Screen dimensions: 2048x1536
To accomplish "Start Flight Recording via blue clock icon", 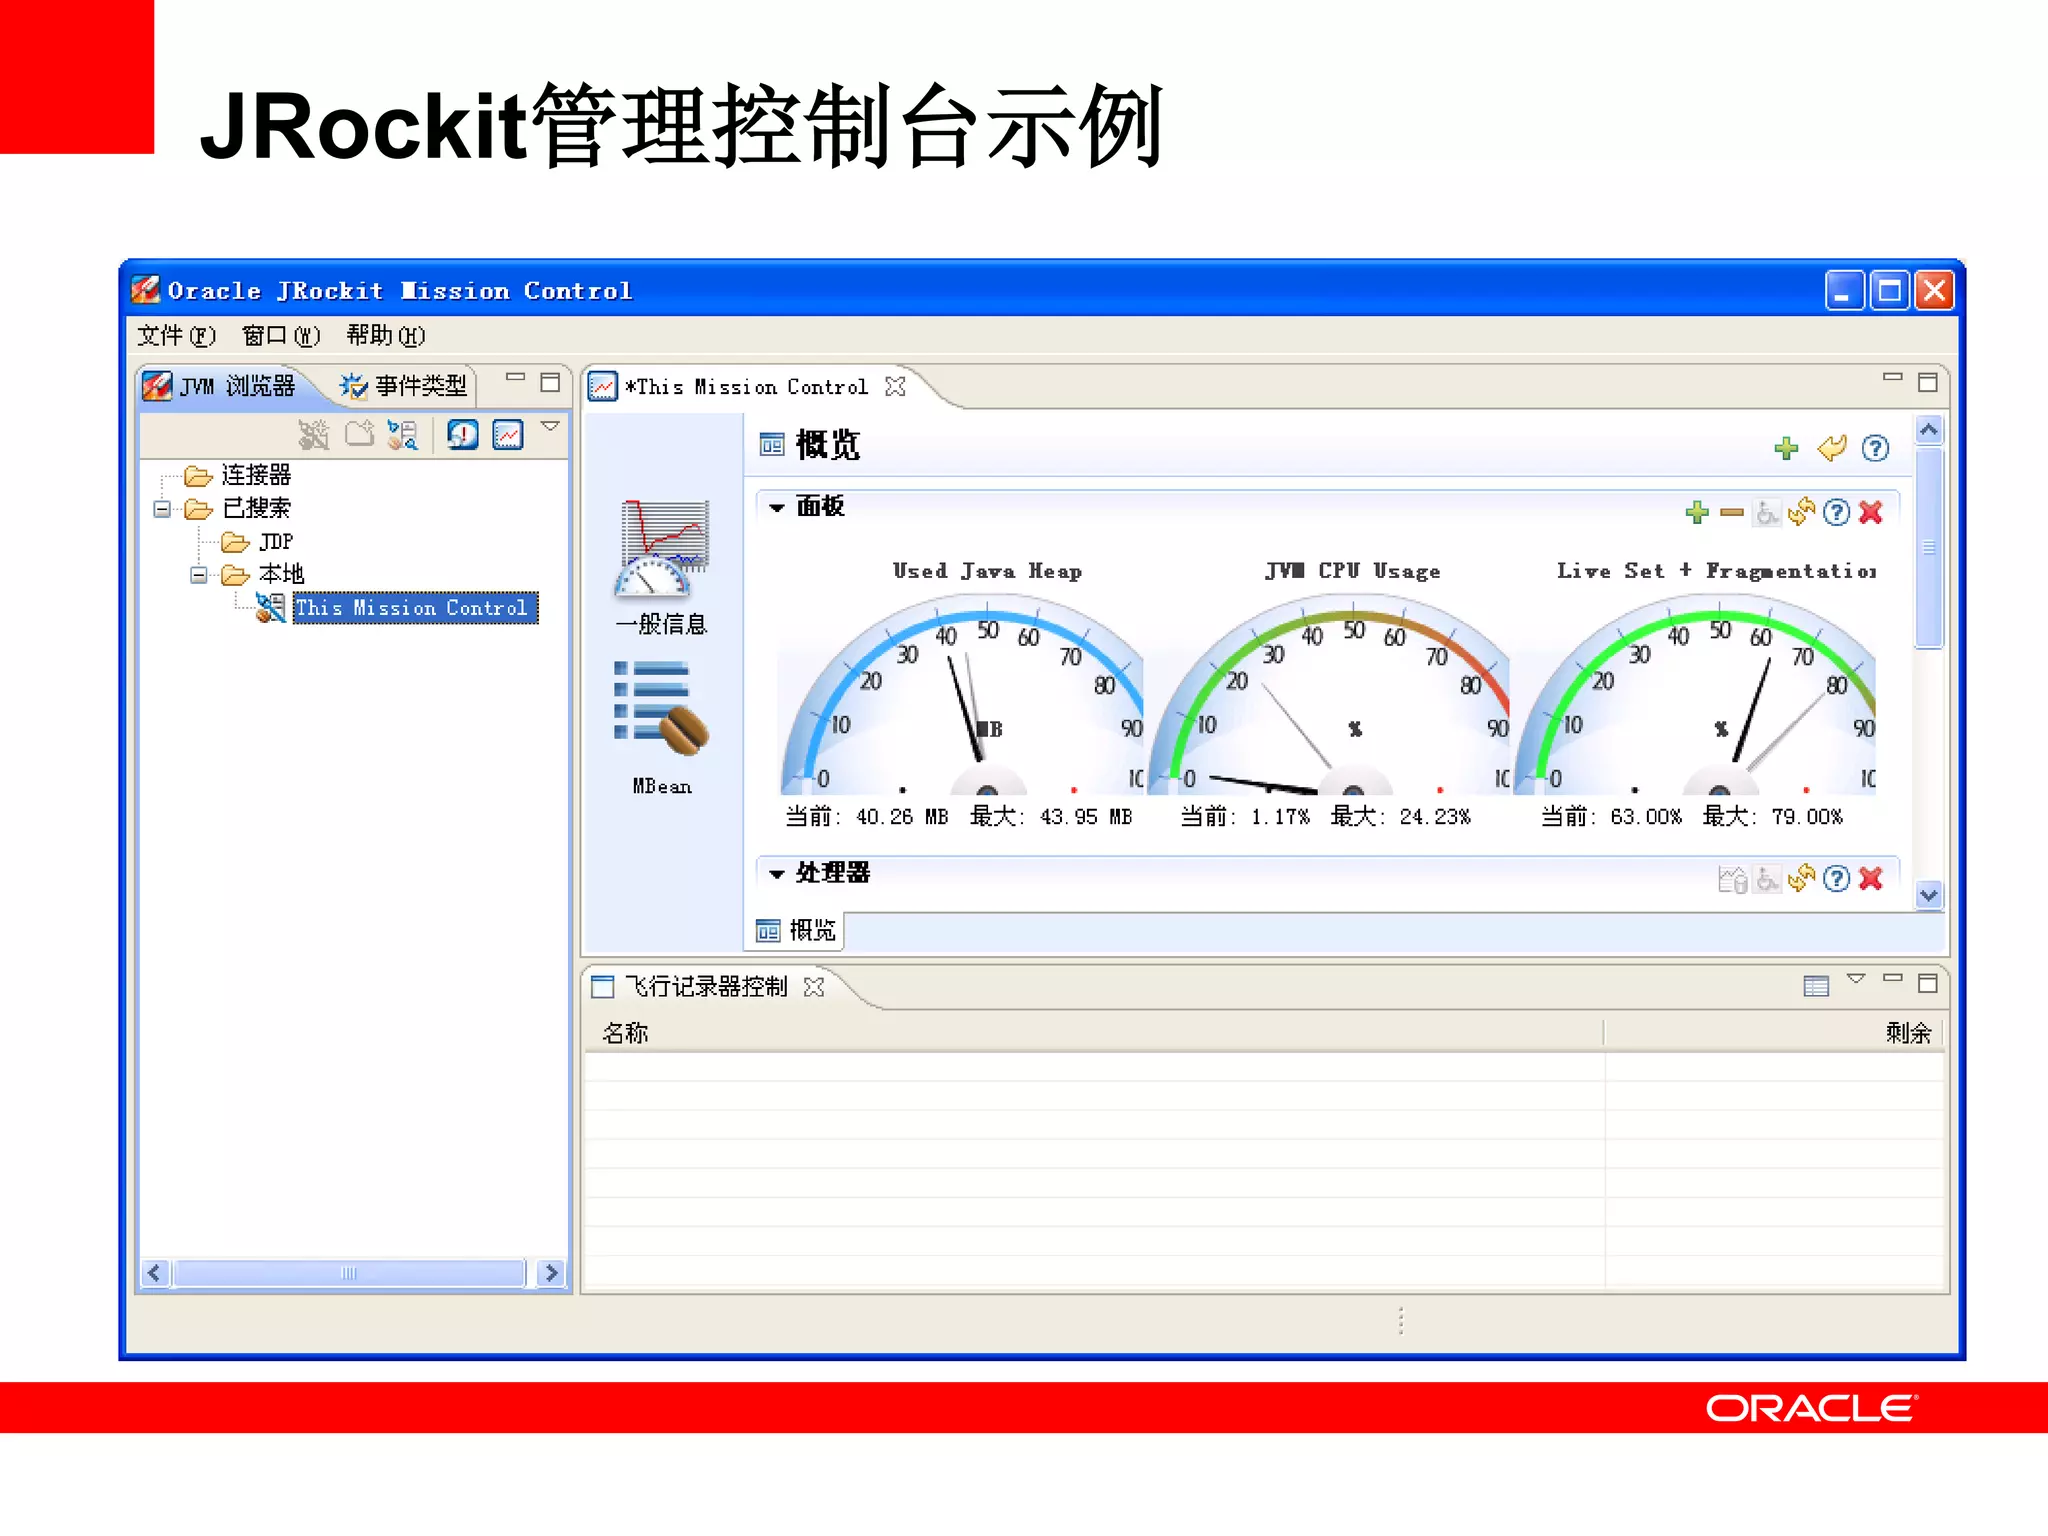I will (x=463, y=435).
